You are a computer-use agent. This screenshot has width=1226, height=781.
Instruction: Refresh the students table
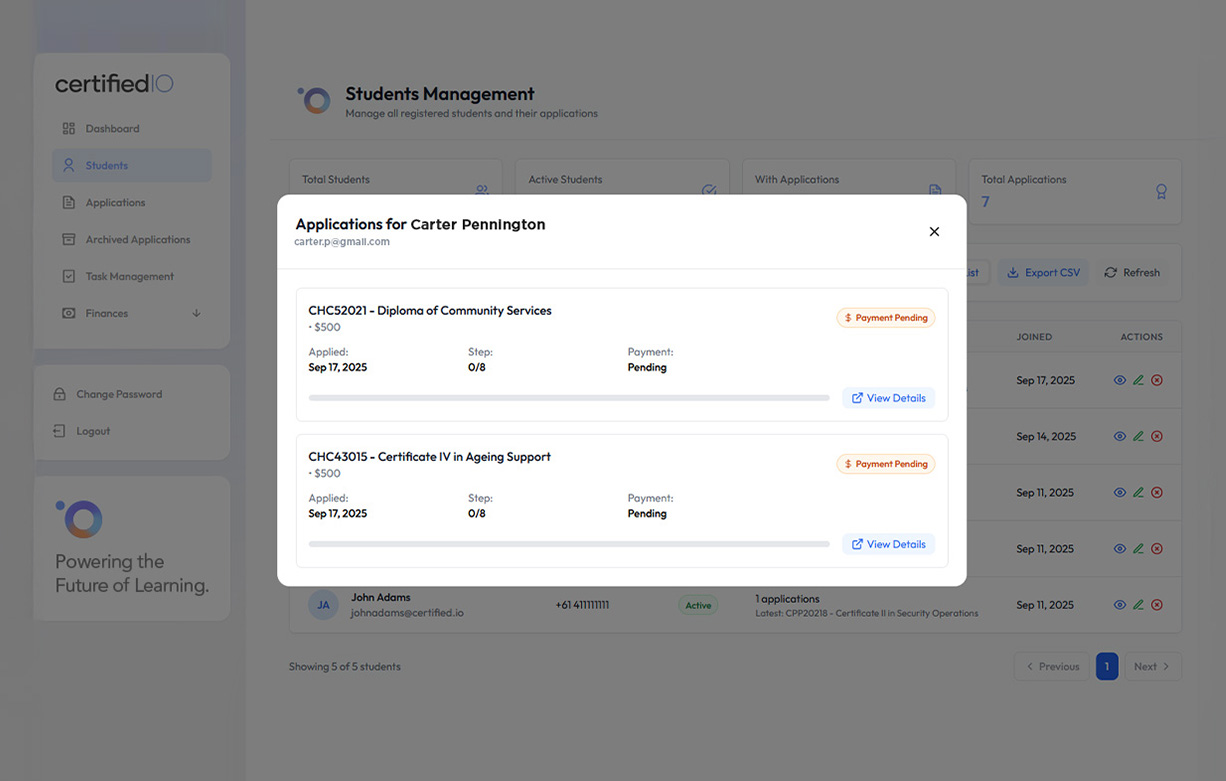point(1132,273)
